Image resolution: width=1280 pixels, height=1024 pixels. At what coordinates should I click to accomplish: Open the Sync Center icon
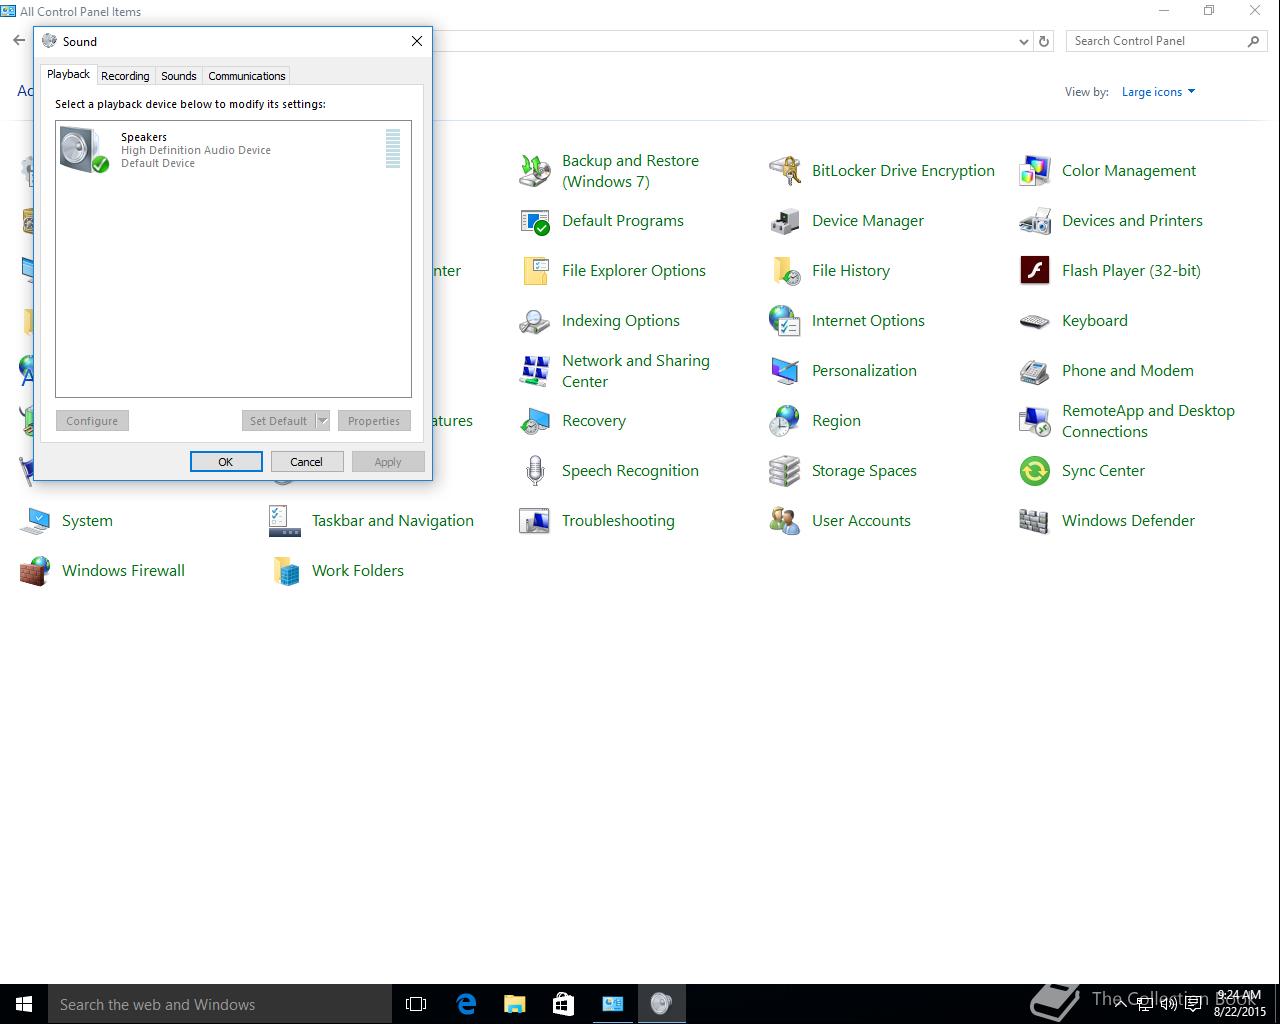[1035, 471]
